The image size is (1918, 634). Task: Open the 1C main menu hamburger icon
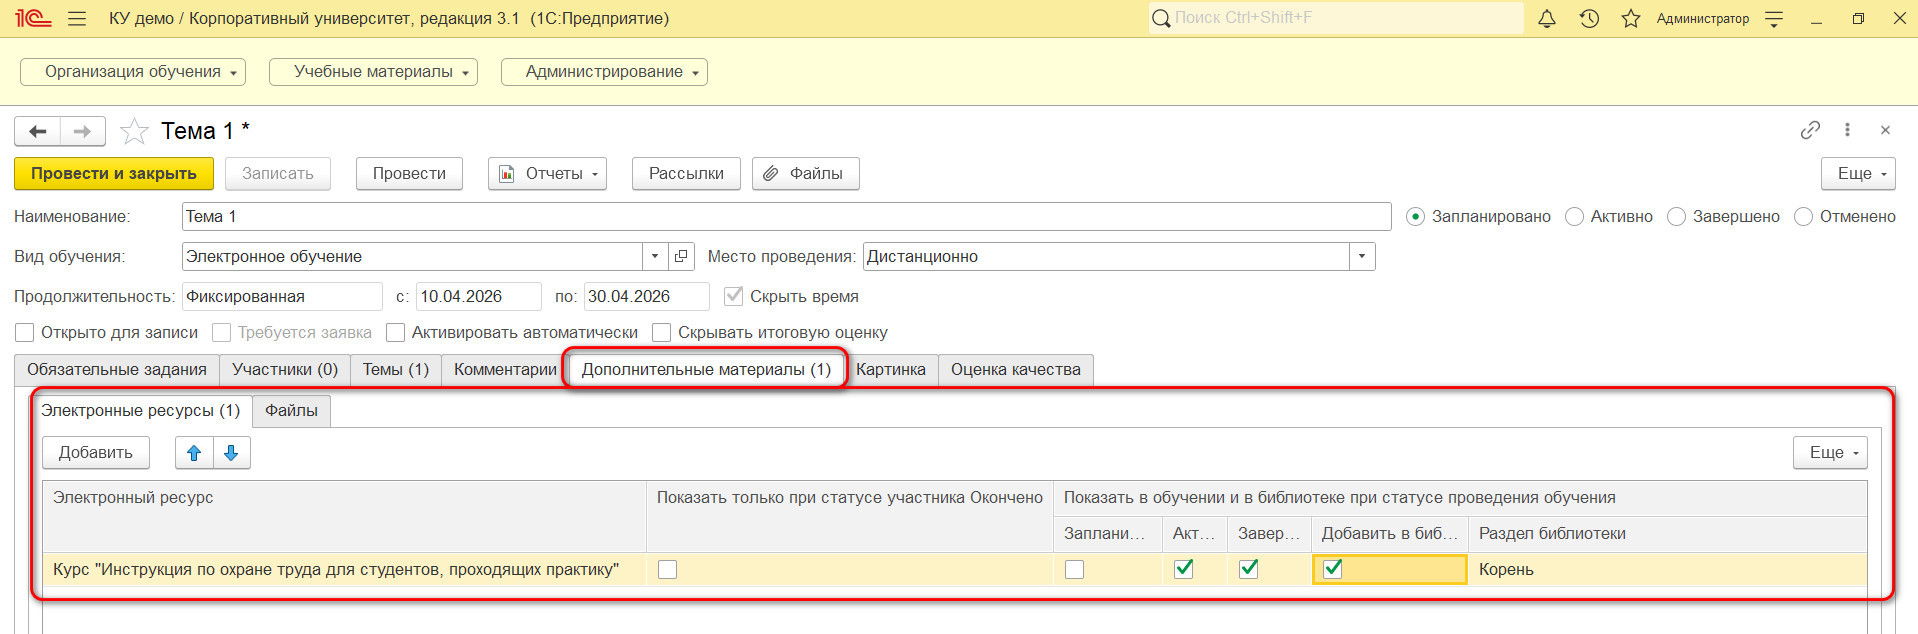[x=77, y=18]
